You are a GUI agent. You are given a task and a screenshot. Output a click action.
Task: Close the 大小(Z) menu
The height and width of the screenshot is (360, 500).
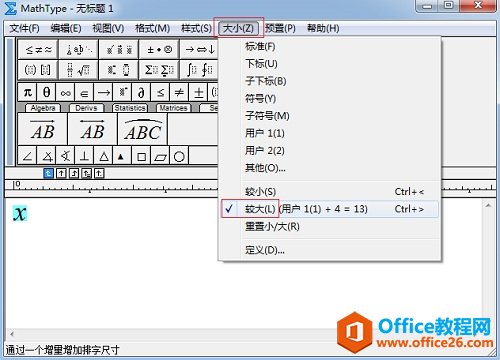(238, 28)
